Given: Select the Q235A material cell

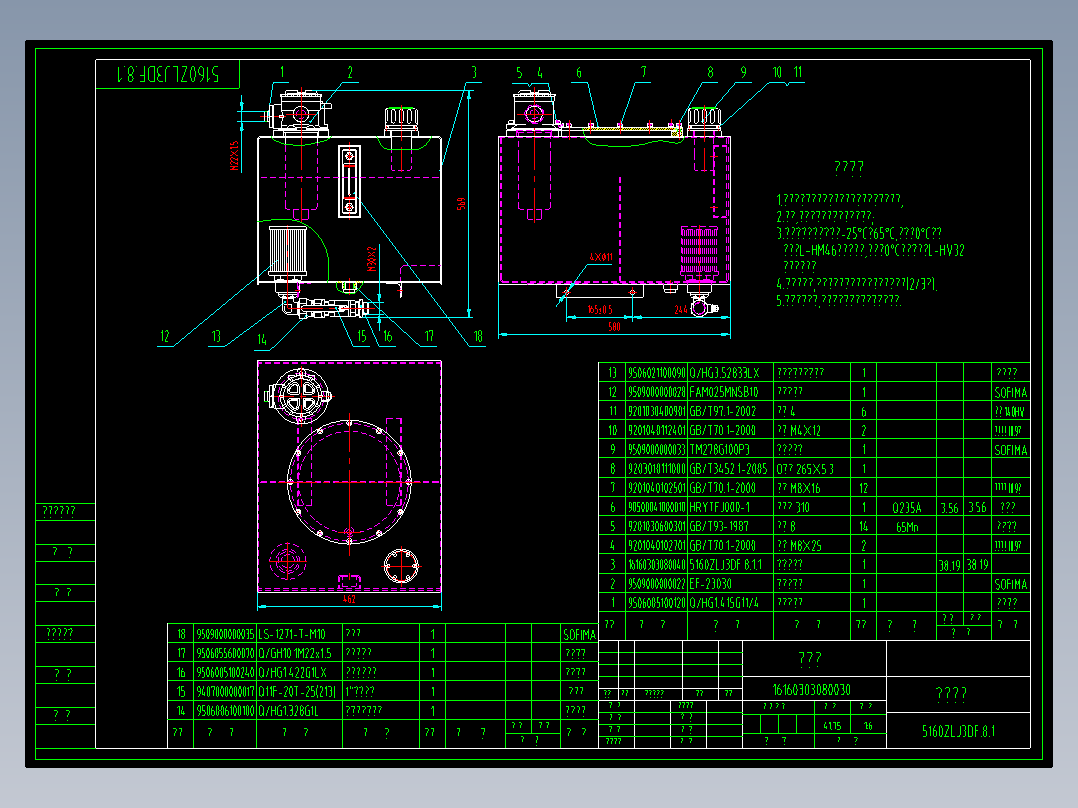Looking at the screenshot, I should coord(906,508).
